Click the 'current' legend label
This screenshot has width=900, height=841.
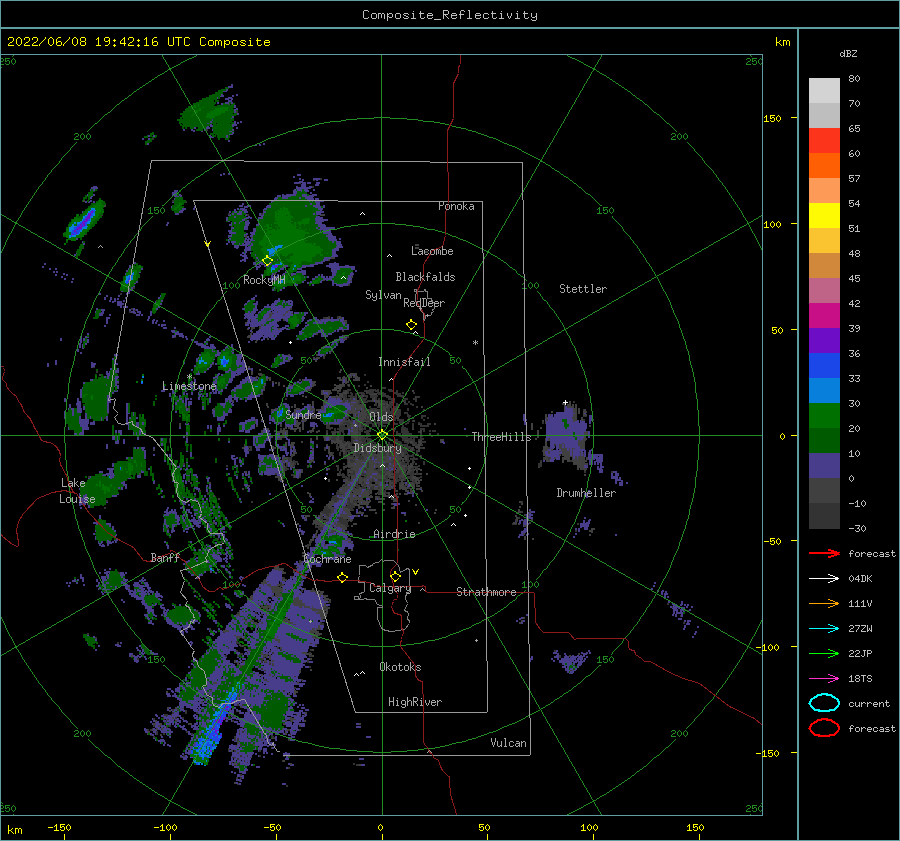pos(869,703)
